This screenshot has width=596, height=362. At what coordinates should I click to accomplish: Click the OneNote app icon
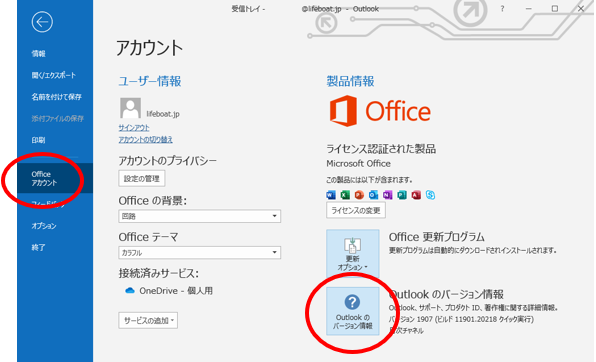(x=387, y=195)
